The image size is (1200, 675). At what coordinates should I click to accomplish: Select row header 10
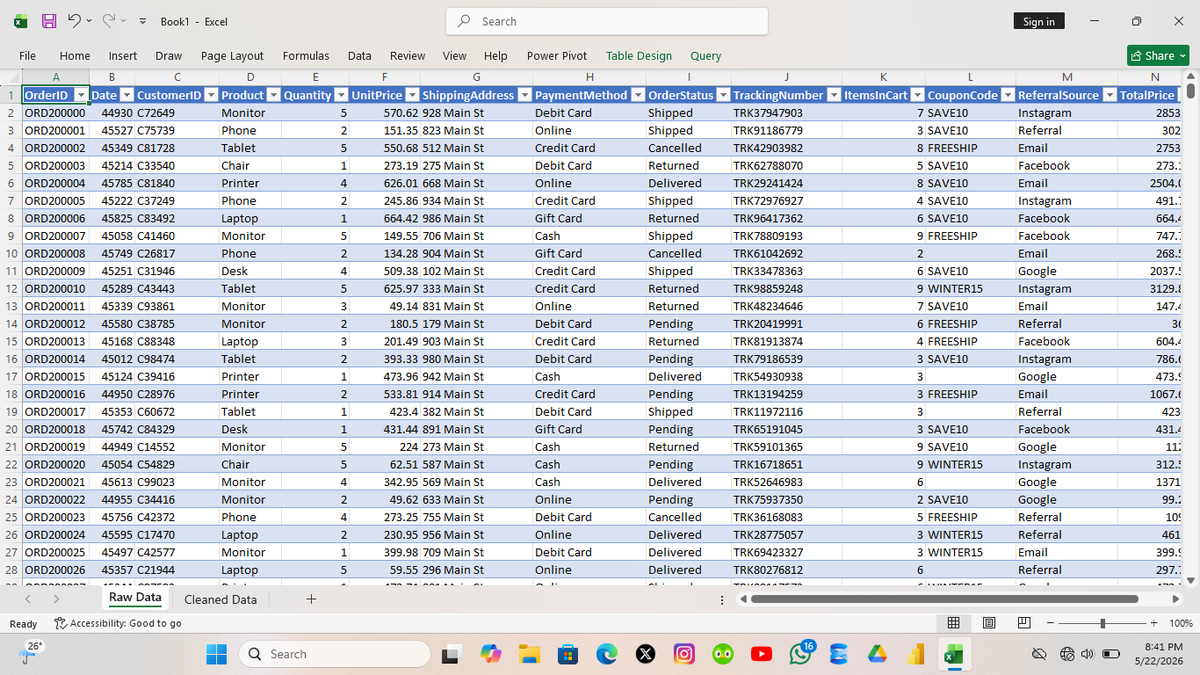click(x=10, y=253)
